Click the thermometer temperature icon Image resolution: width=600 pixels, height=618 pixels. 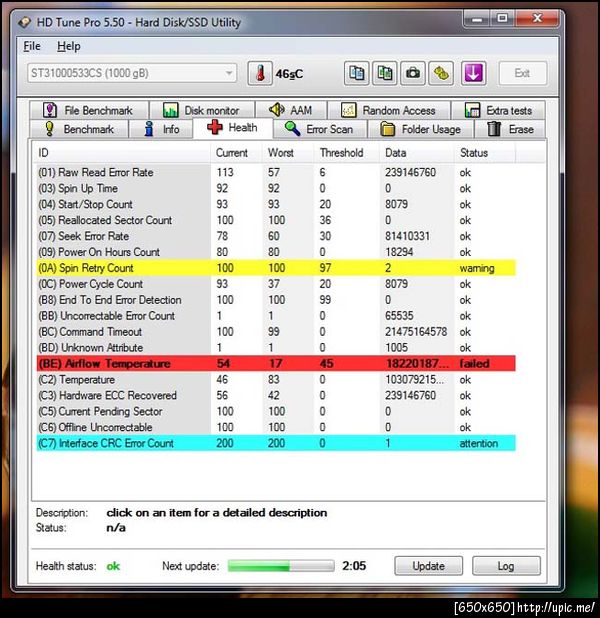tap(260, 73)
